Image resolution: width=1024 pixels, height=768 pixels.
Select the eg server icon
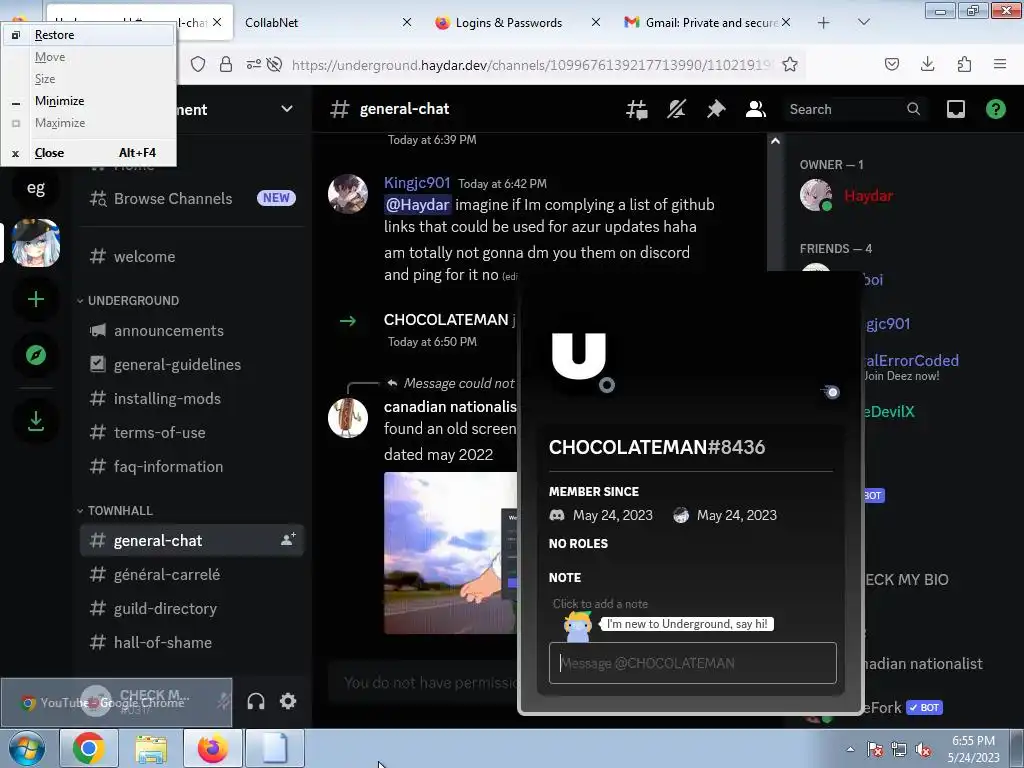(36, 188)
